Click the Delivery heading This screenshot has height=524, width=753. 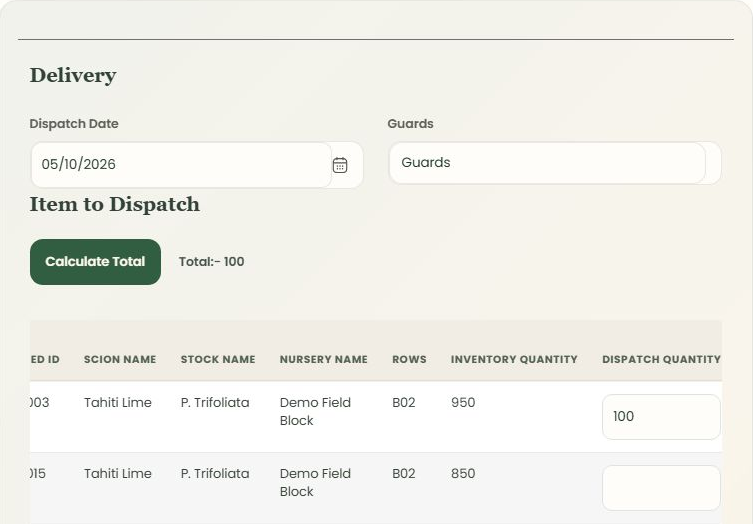point(73,75)
